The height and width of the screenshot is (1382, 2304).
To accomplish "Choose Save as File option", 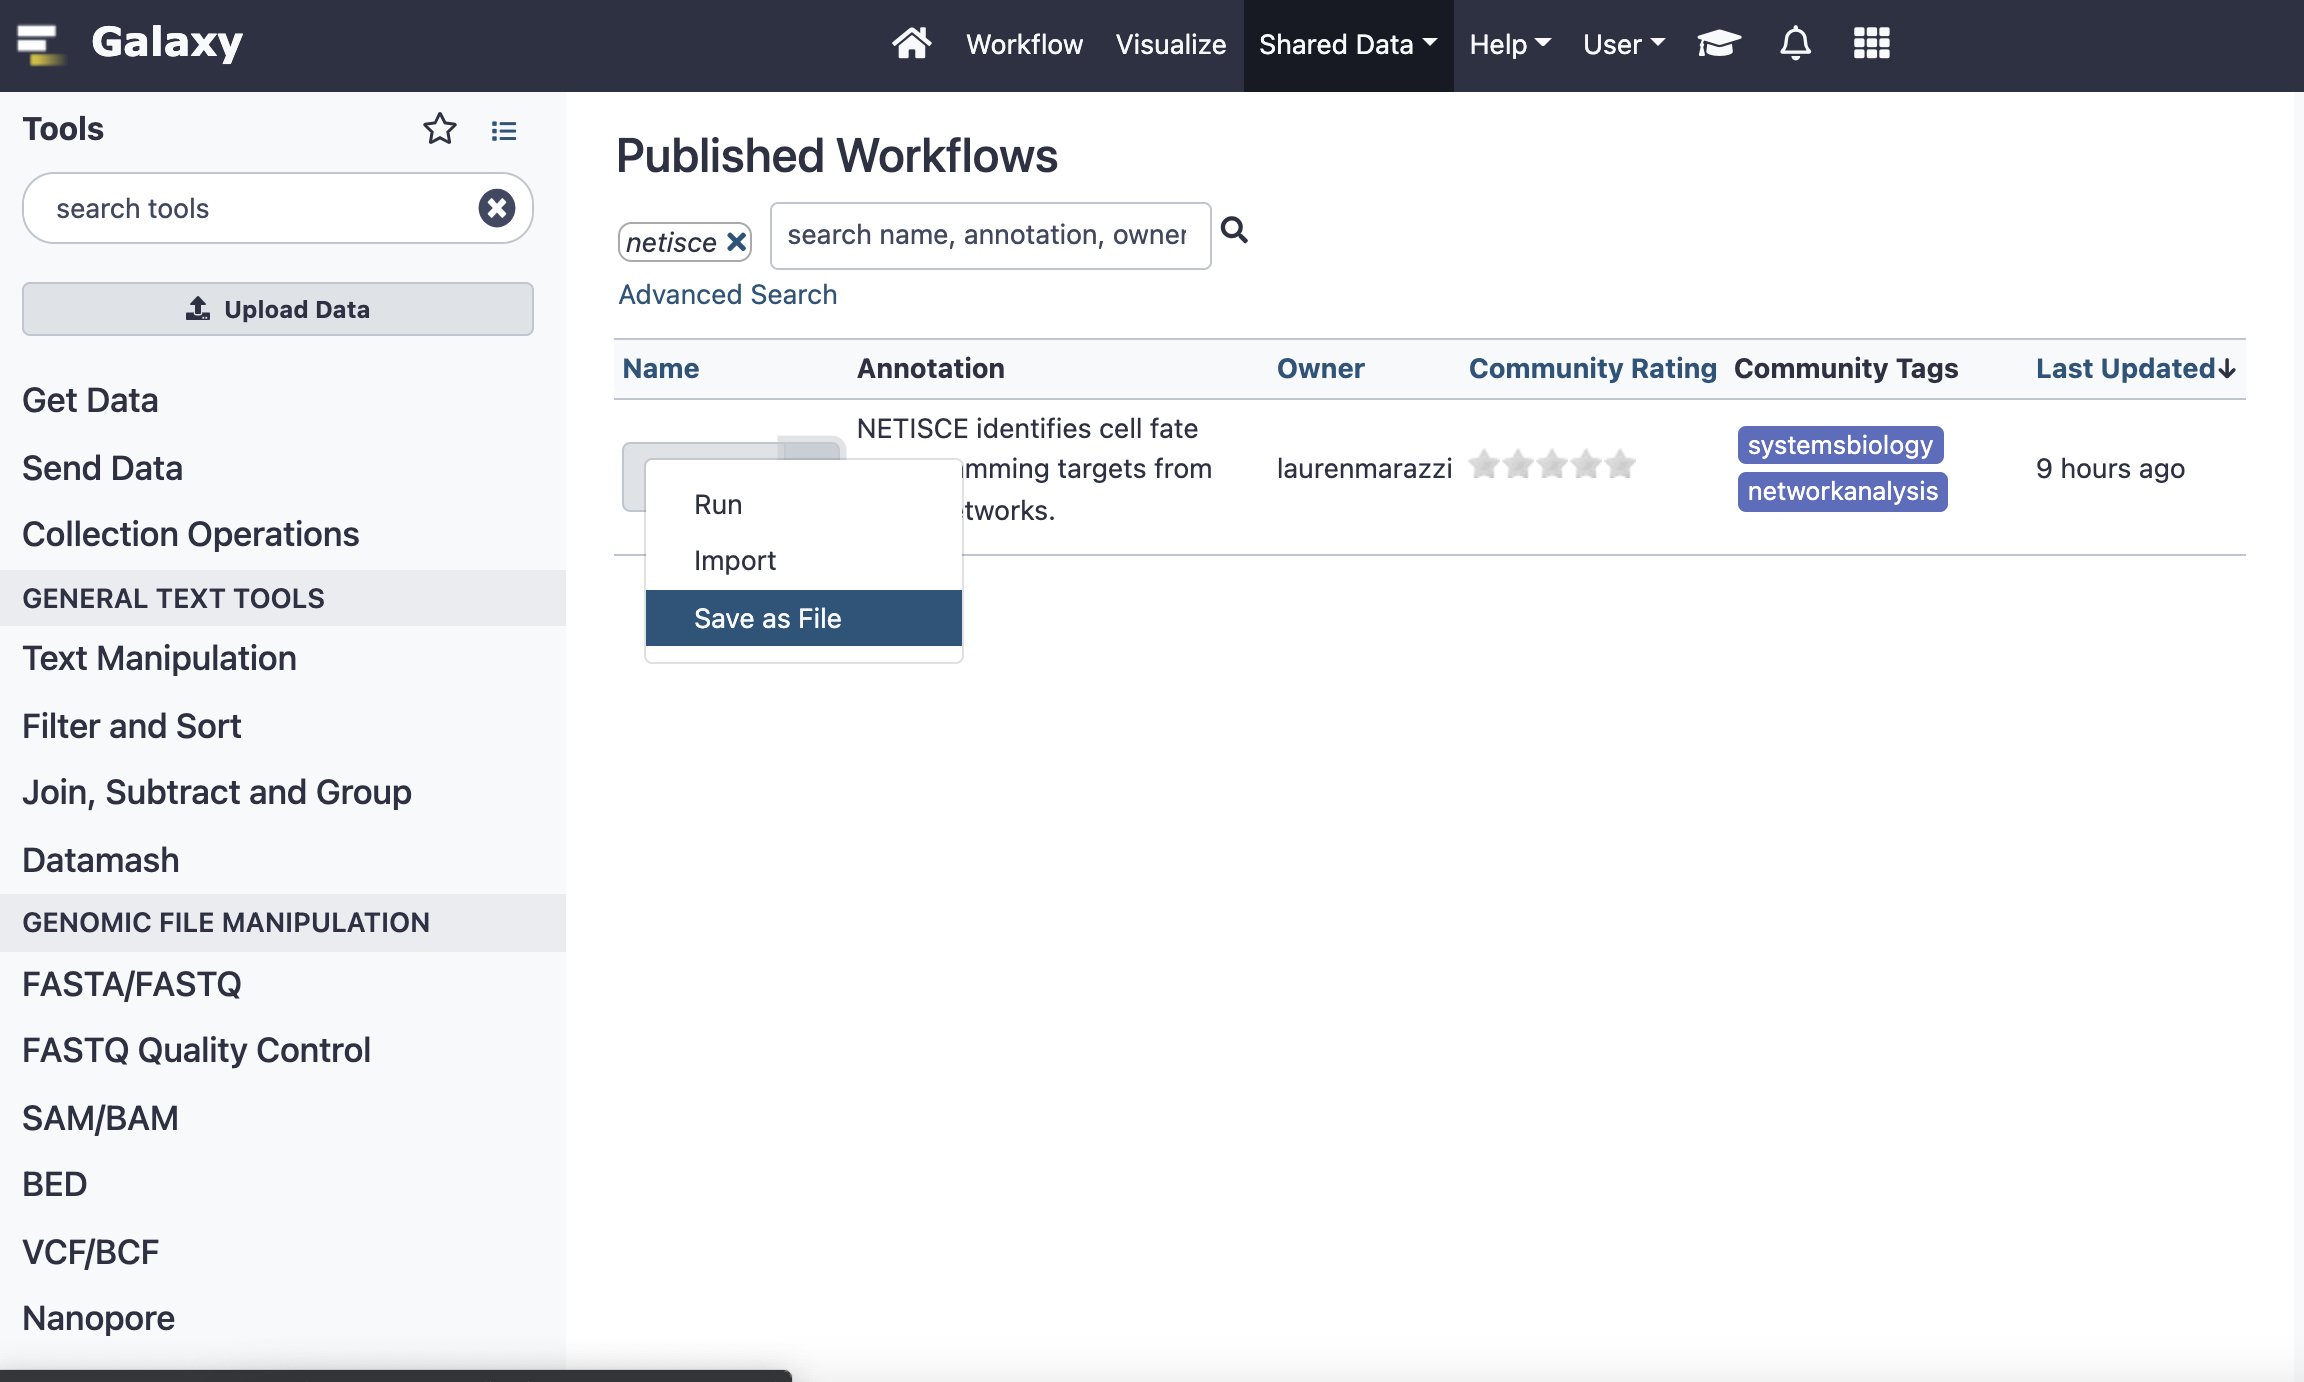I will tap(803, 618).
